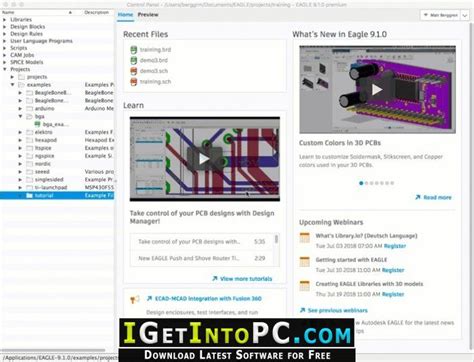474x362 pixels.
Task: Click the 'Custom Colors in 3D PCBs' heading
Action: [x=340, y=143]
